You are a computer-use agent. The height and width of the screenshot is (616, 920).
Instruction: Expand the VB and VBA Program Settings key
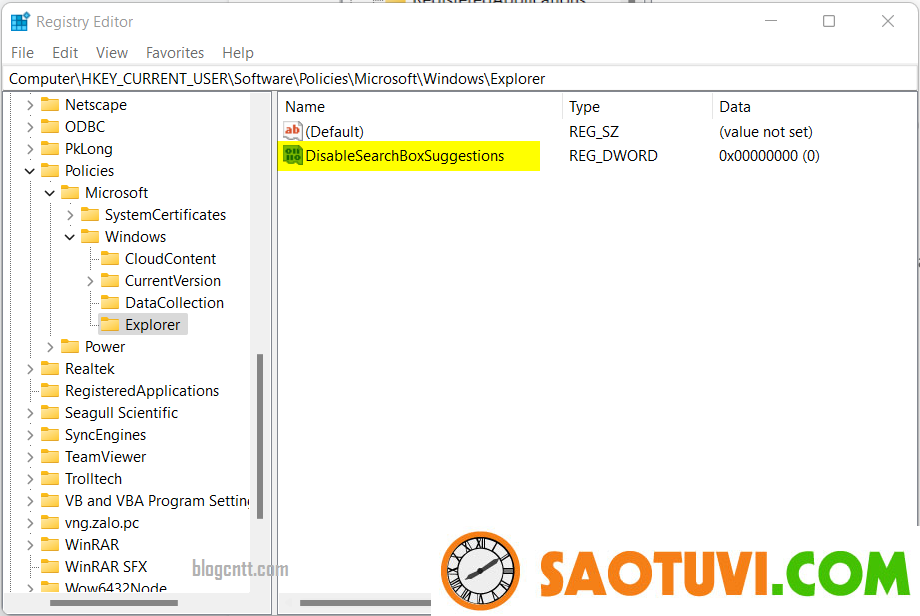pyautogui.click(x=30, y=501)
